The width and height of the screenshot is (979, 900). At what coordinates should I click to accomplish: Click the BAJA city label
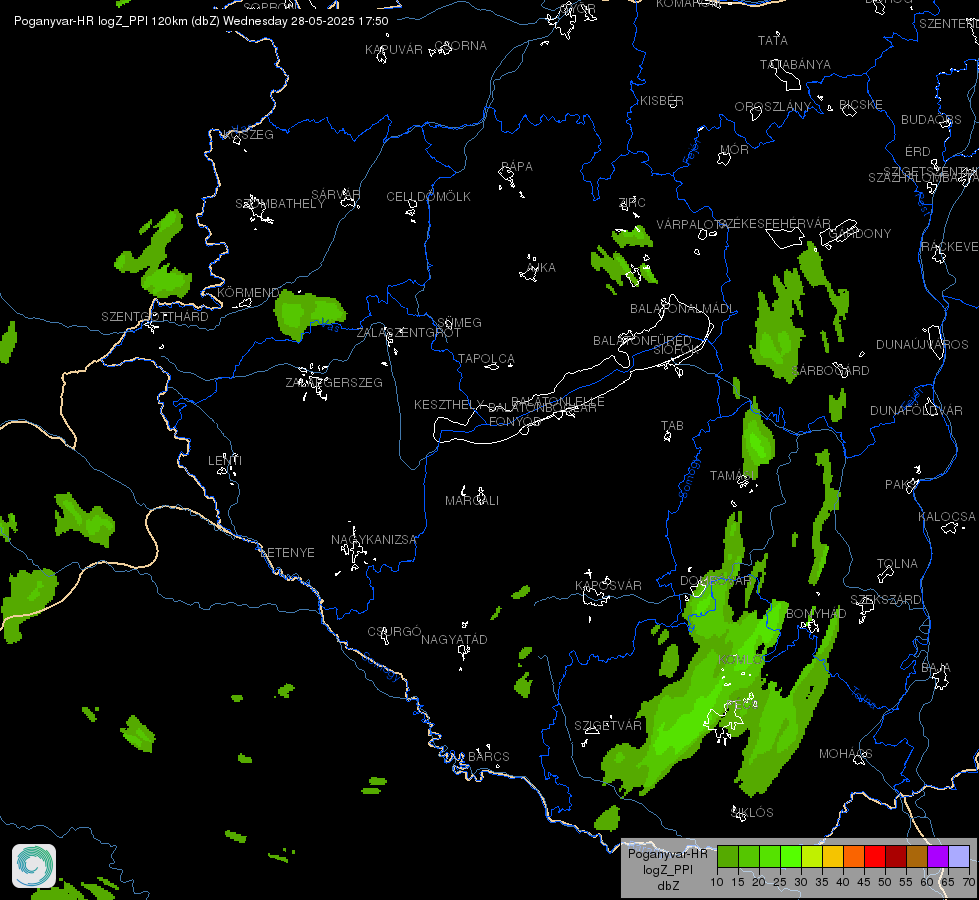click(x=936, y=669)
